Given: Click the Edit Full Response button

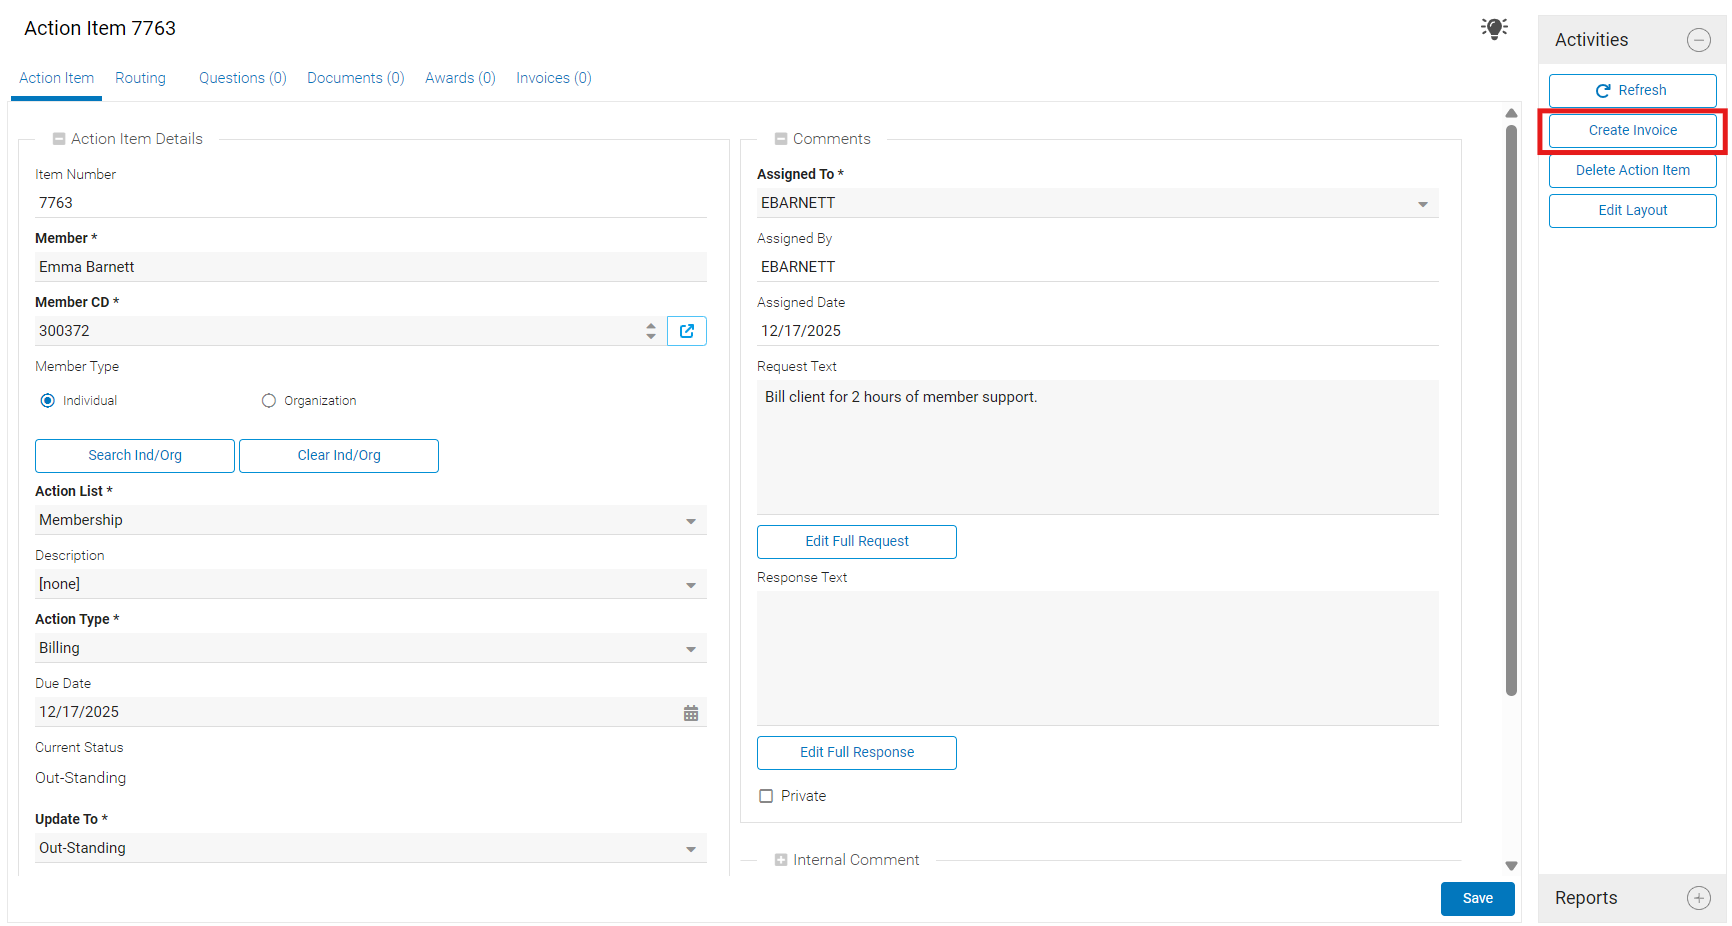Looking at the screenshot, I should pyautogui.click(x=857, y=753).
